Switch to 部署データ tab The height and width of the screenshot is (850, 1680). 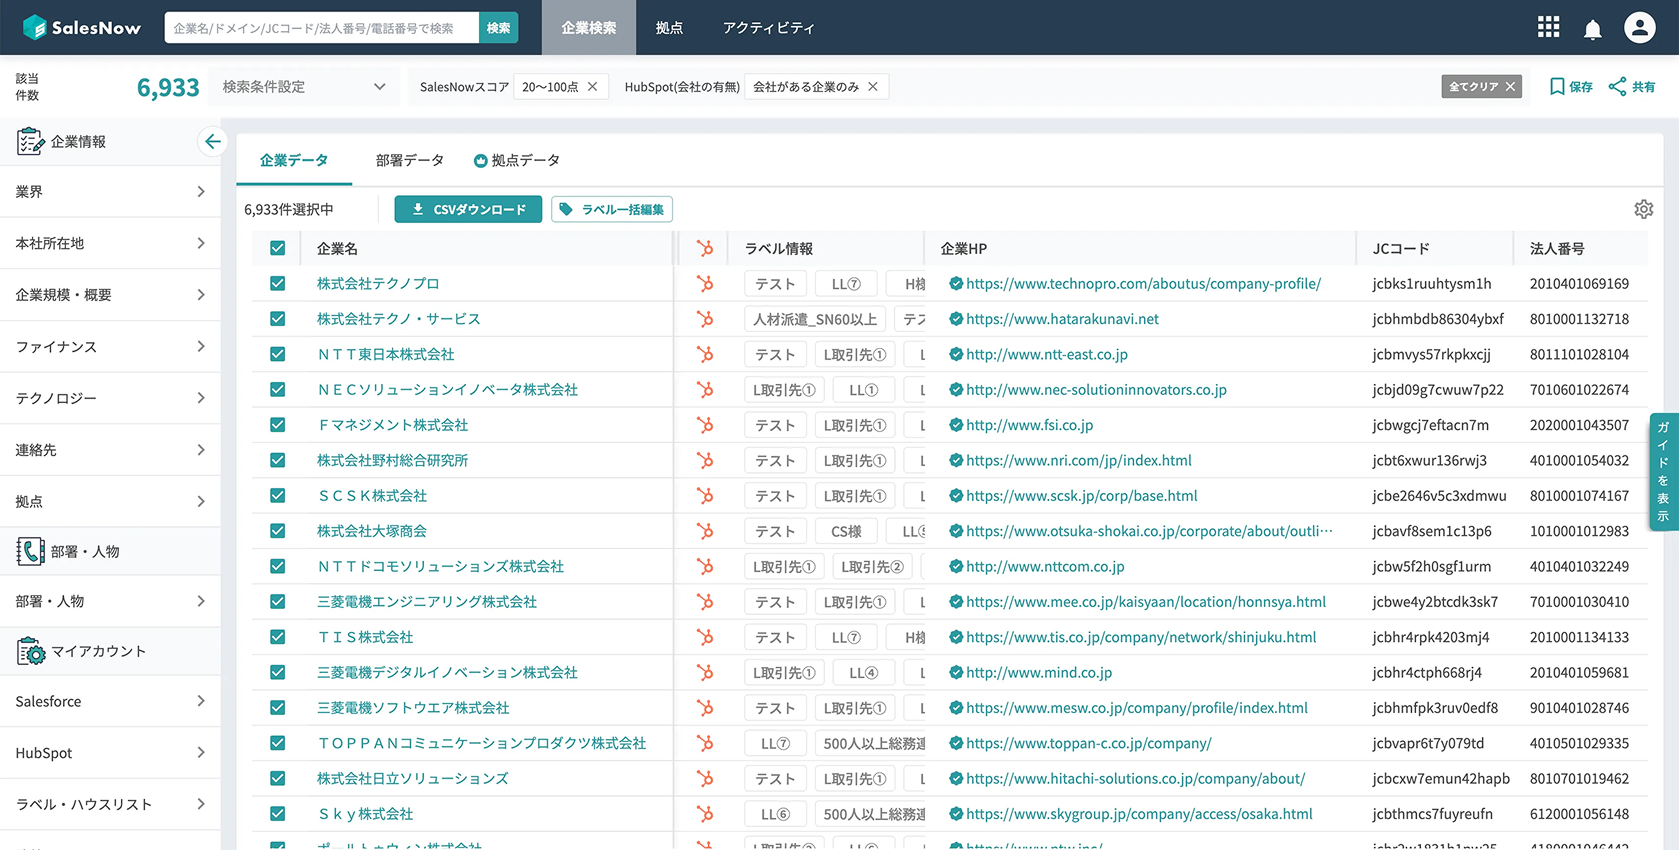coord(410,160)
